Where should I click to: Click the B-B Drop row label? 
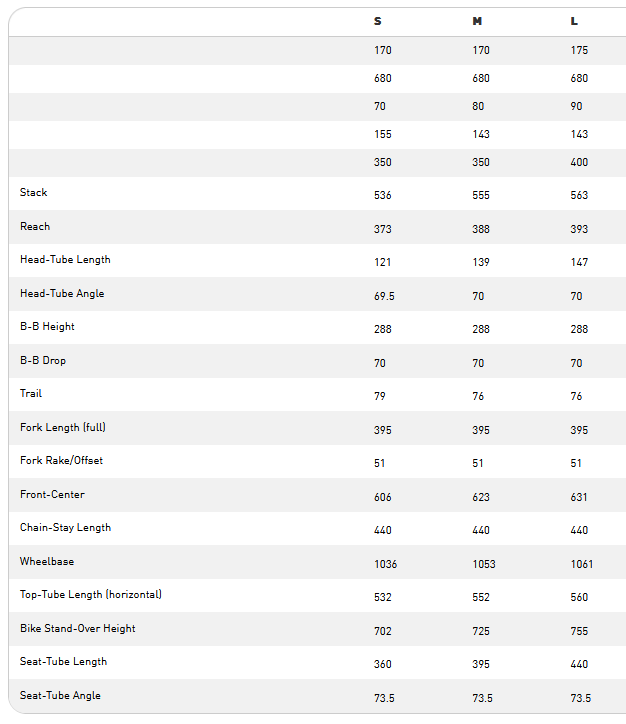[x=43, y=361]
